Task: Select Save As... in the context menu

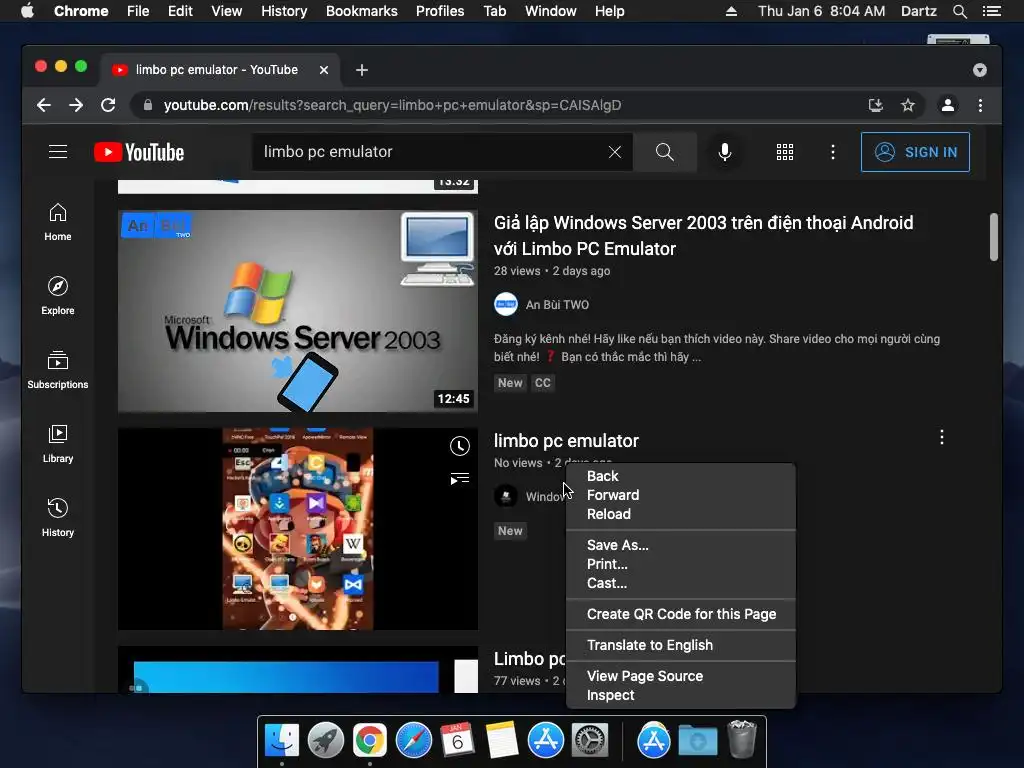Action: pyautogui.click(x=681, y=545)
